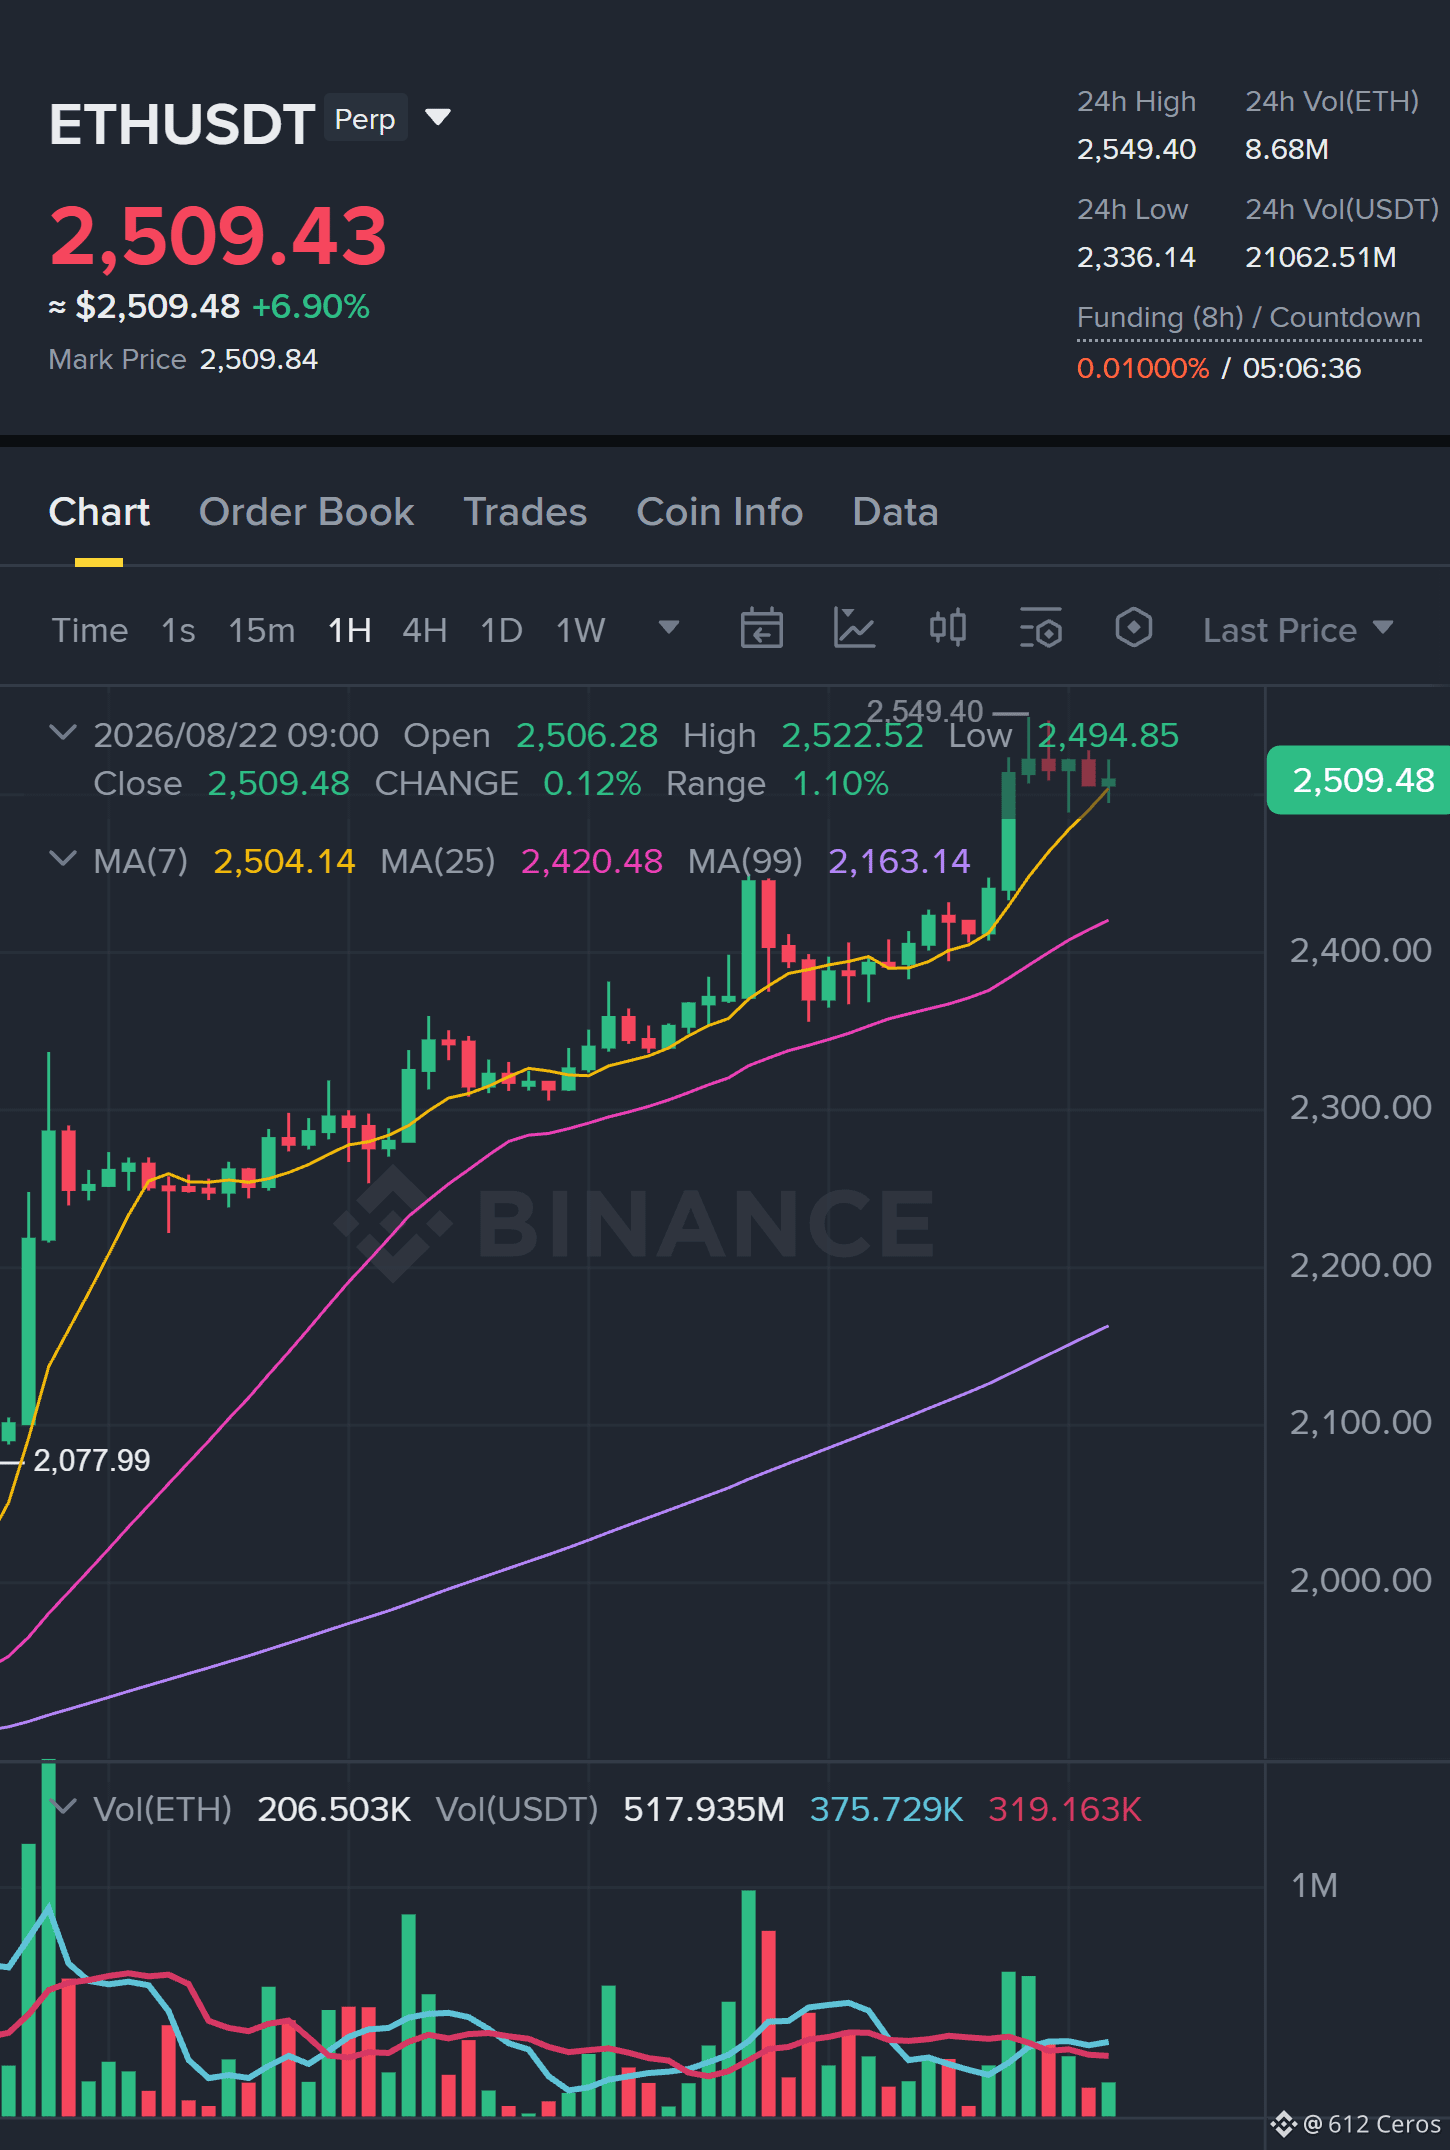Expand more time intervals dropdown arrow
The height and width of the screenshot is (2150, 1450).
(669, 628)
